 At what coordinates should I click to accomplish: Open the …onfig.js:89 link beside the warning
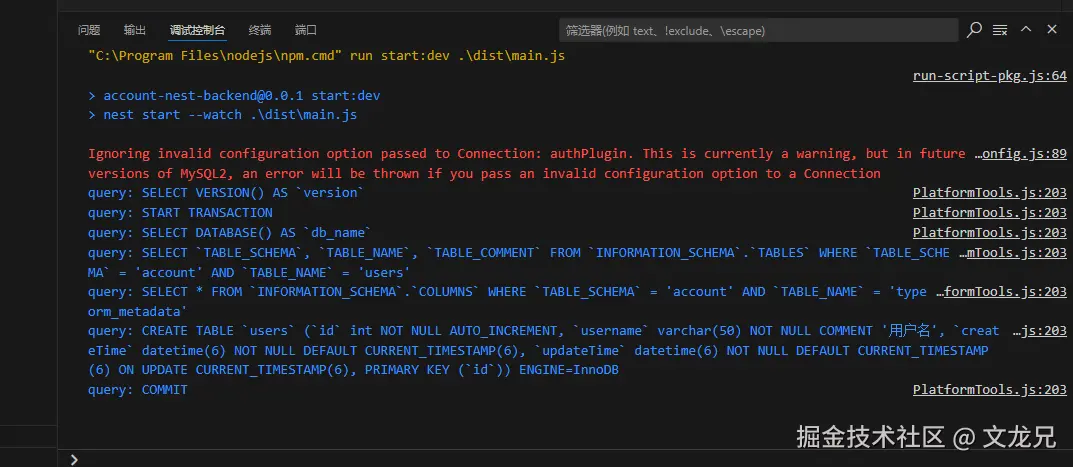1020,154
